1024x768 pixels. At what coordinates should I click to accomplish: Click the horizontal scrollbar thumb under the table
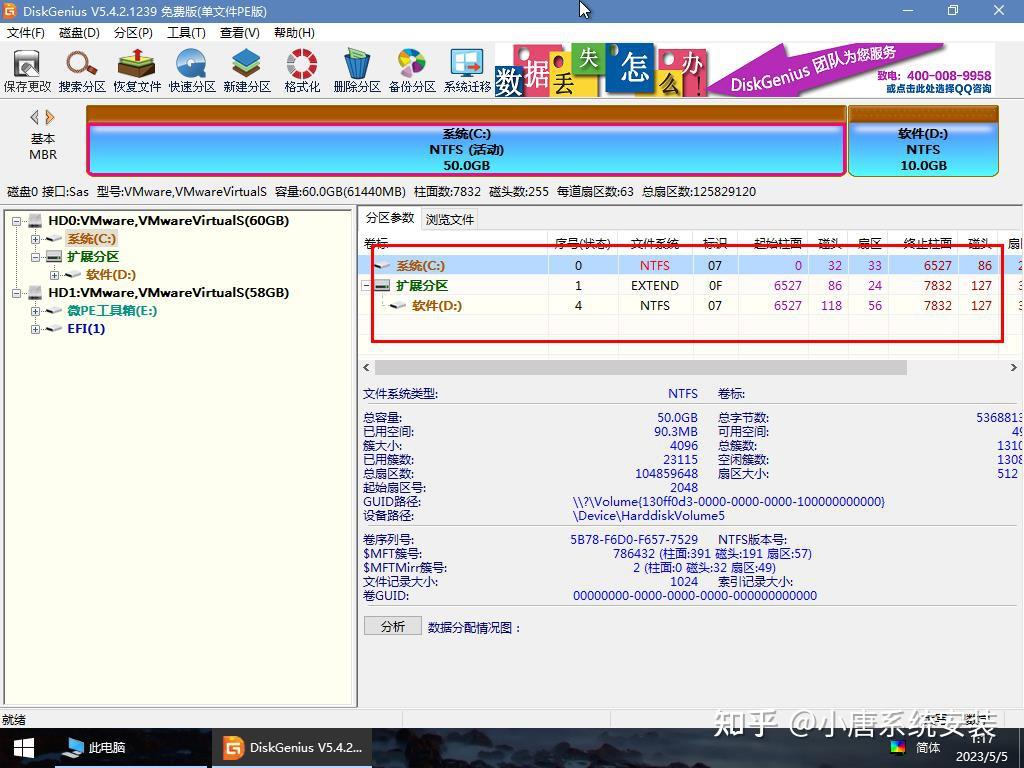[x=640, y=368]
